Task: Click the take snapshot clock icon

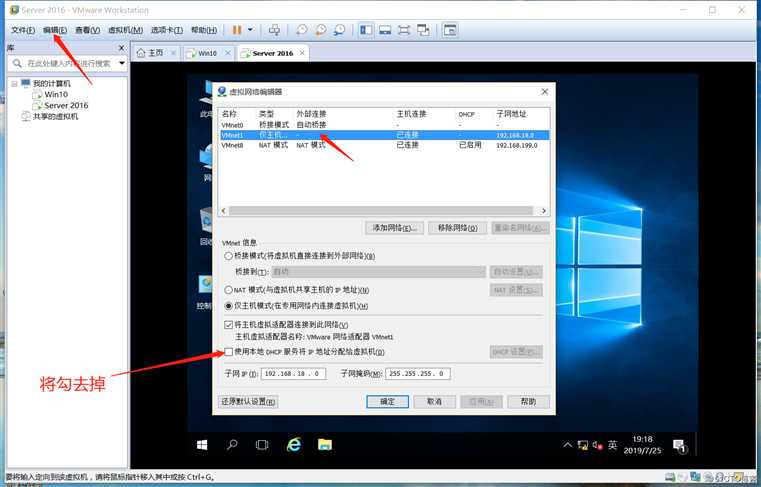Action: pos(301,30)
